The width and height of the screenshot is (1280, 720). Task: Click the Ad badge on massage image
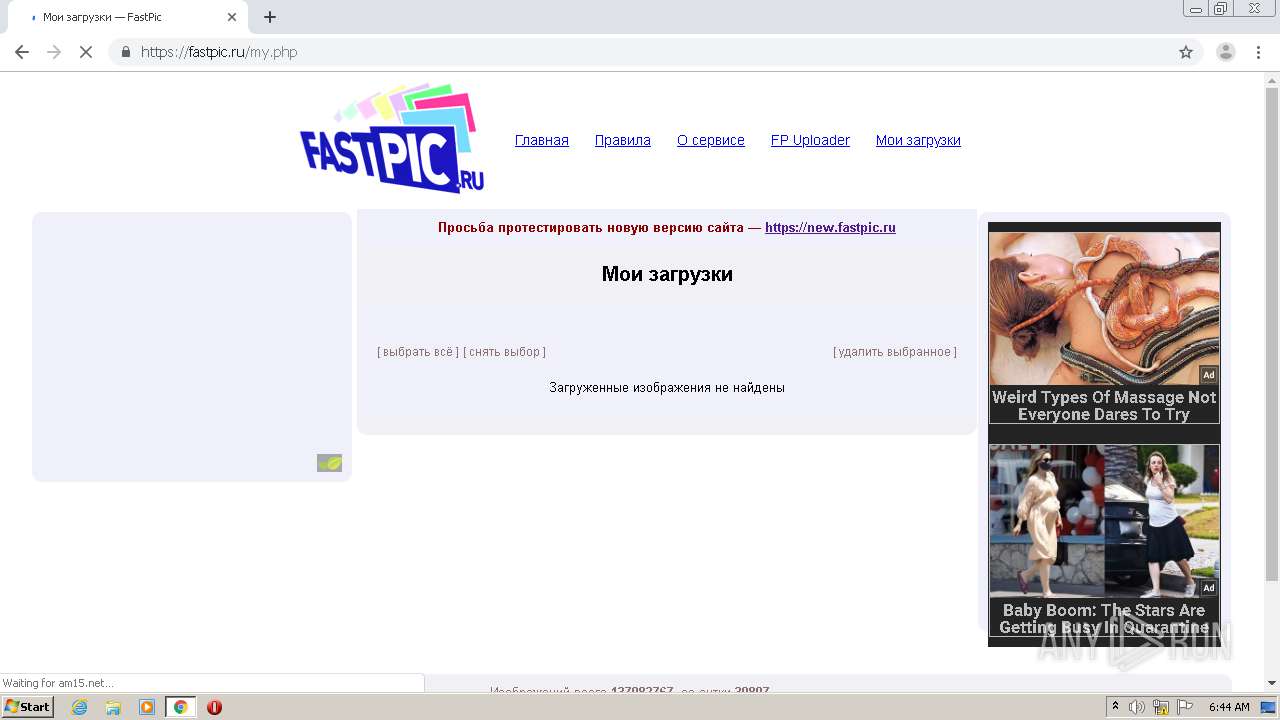click(1209, 375)
